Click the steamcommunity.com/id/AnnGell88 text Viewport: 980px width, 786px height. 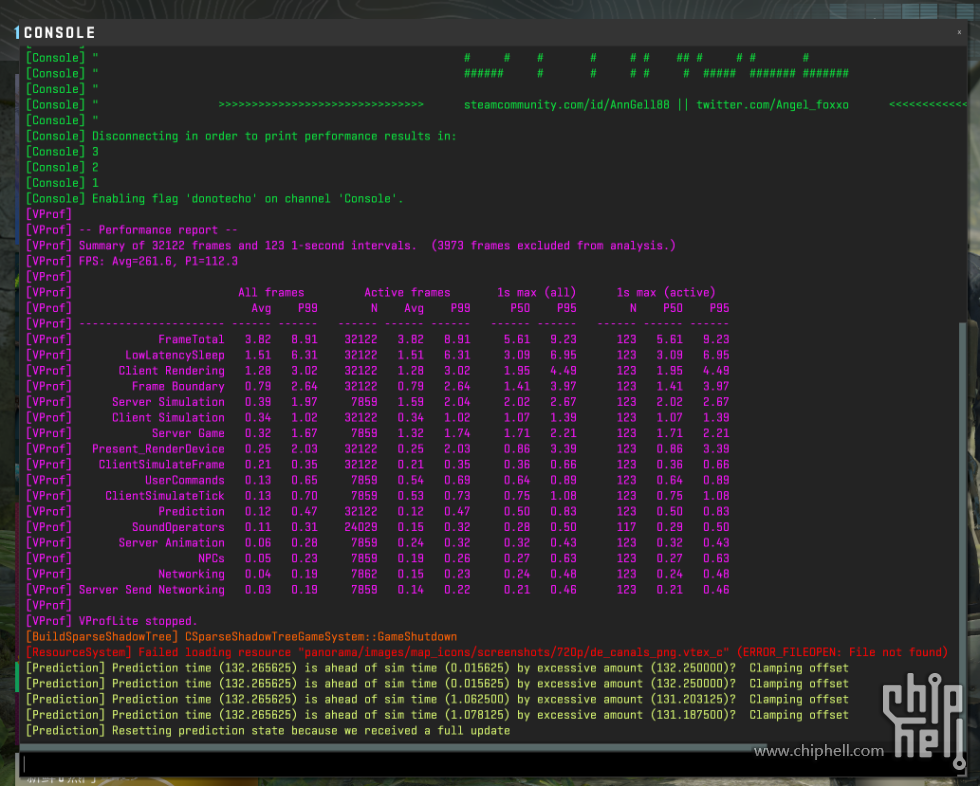point(569,105)
